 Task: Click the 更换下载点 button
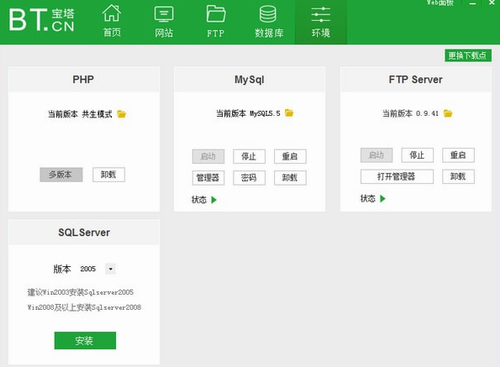pos(468,56)
